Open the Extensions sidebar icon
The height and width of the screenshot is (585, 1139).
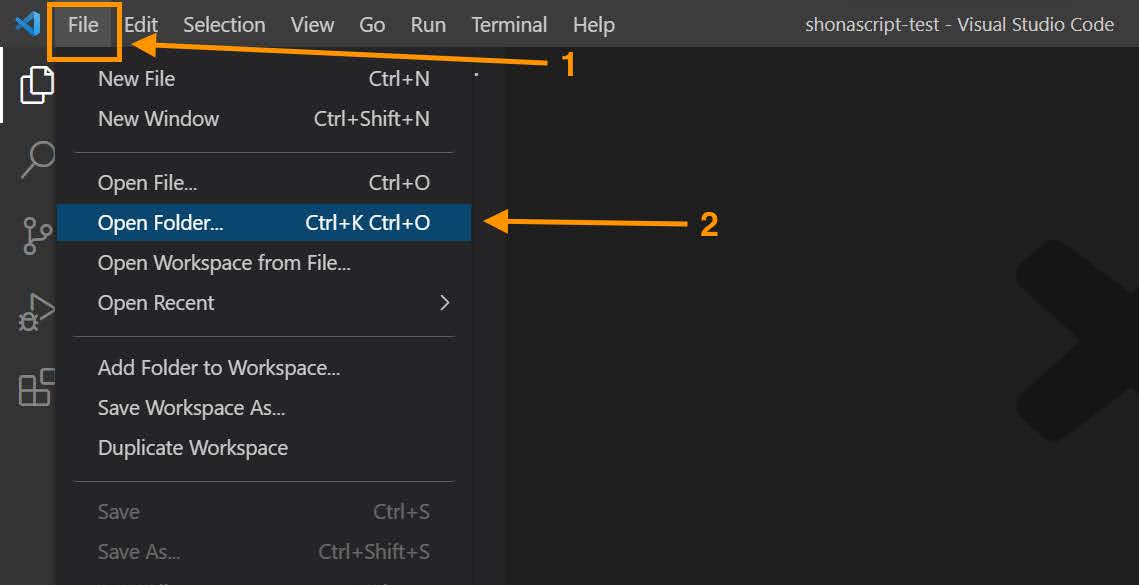pyautogui.click(x=37, y=387)
